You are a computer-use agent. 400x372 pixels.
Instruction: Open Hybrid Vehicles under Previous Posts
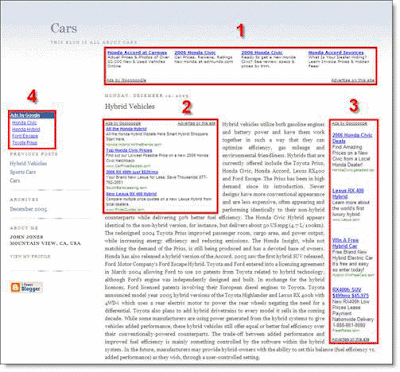point(28,163)
